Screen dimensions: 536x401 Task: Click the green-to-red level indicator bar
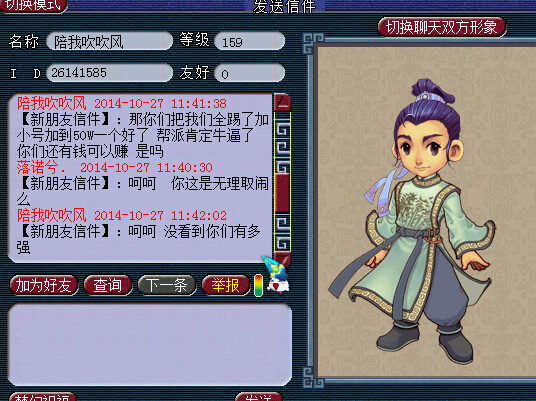click(259, 285)
